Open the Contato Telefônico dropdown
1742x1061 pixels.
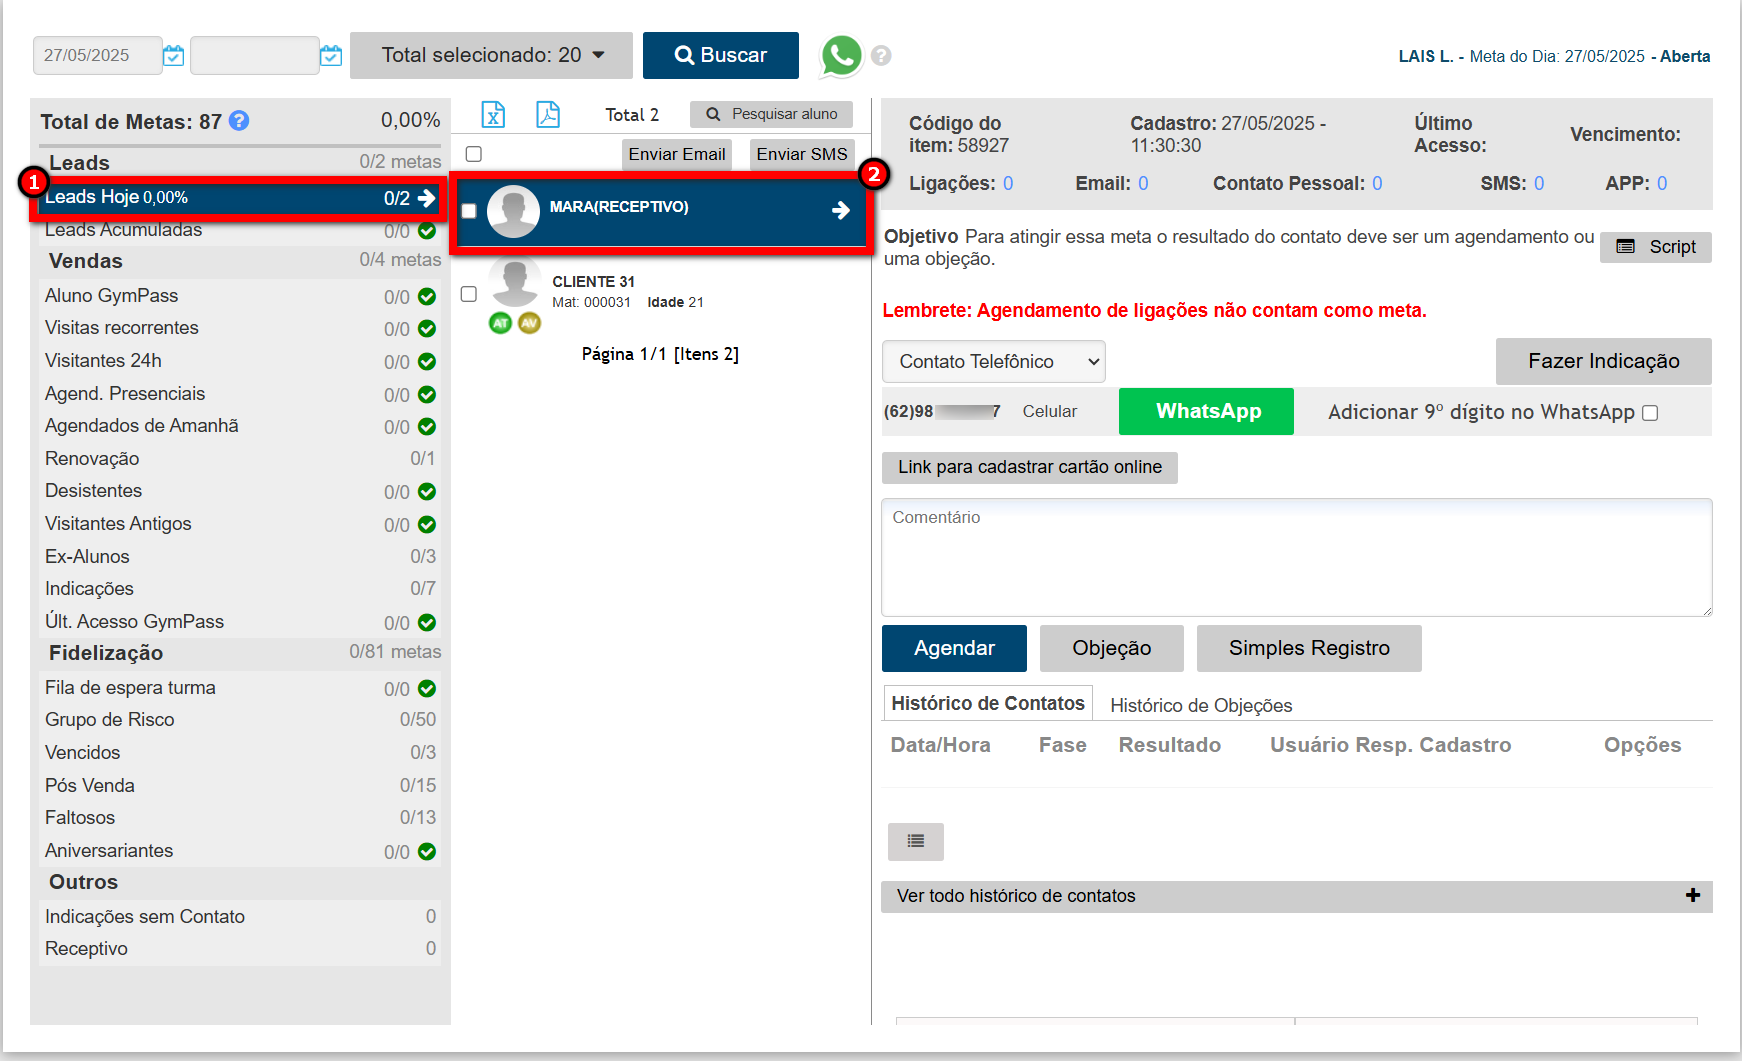[x=993, y=362]
